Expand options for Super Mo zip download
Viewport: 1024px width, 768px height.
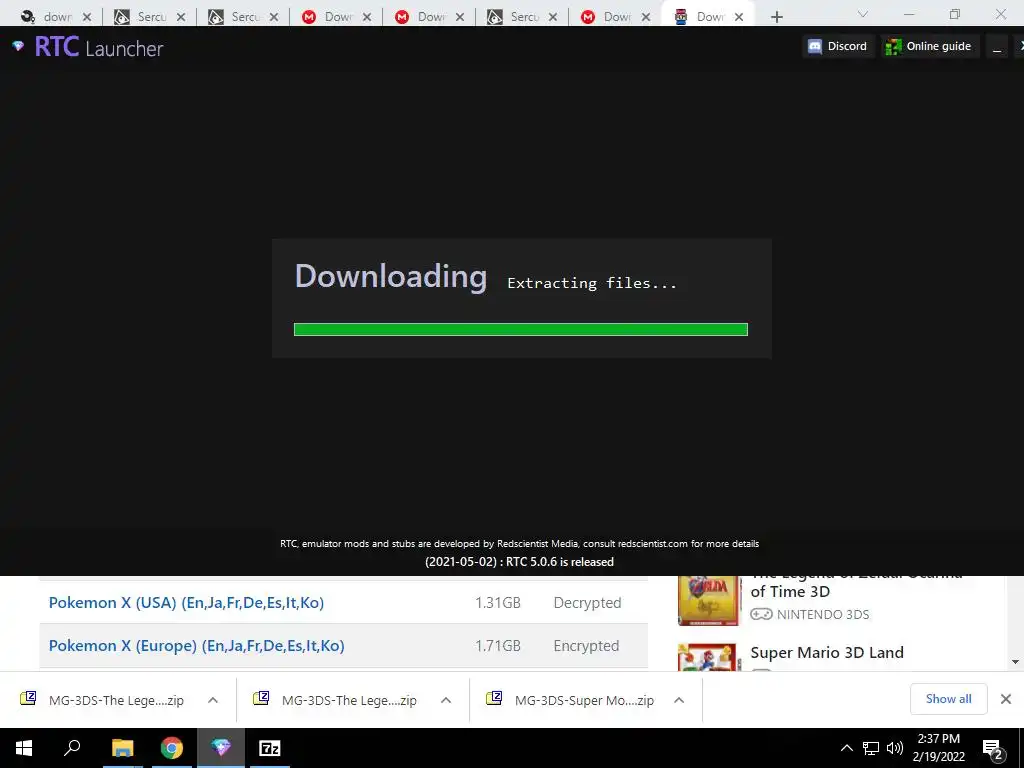point(679,700)
